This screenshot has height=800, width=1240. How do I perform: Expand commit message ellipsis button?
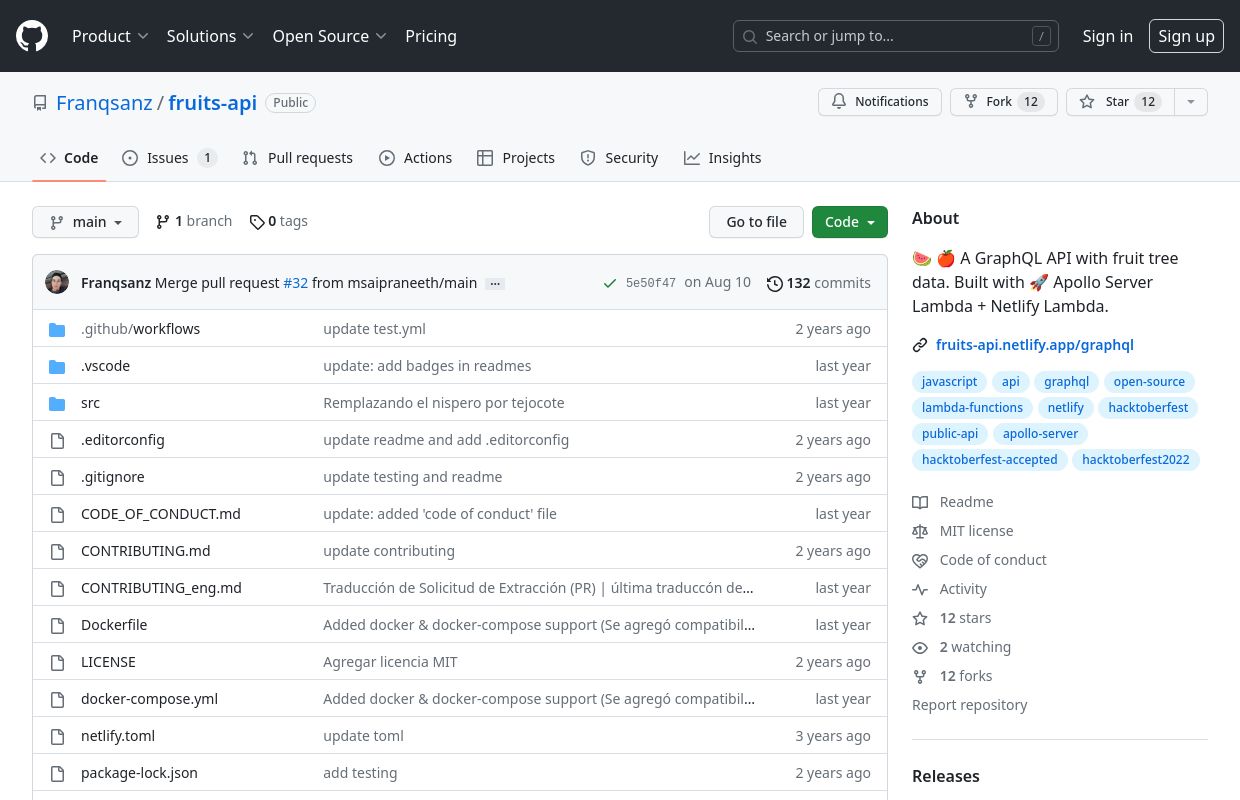click(x=495, y=284)
